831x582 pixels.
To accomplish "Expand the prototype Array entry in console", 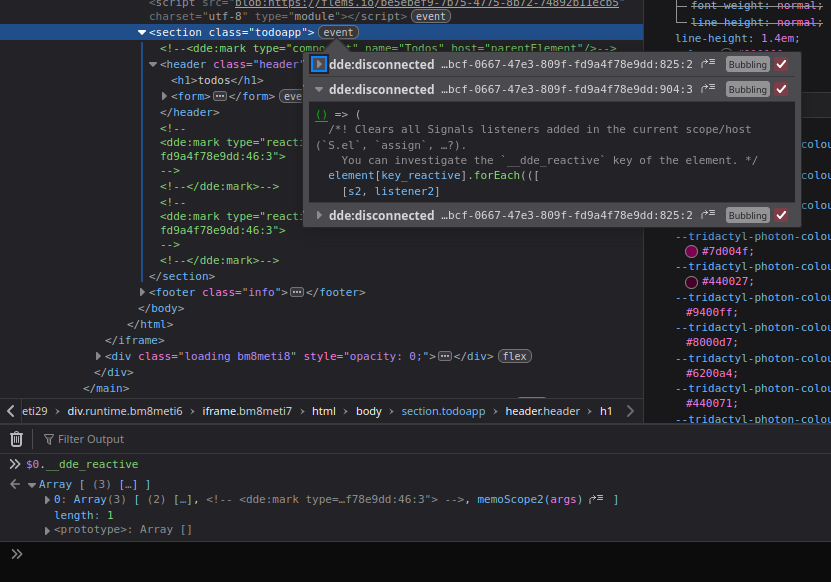I will click(x=47, y=530).
